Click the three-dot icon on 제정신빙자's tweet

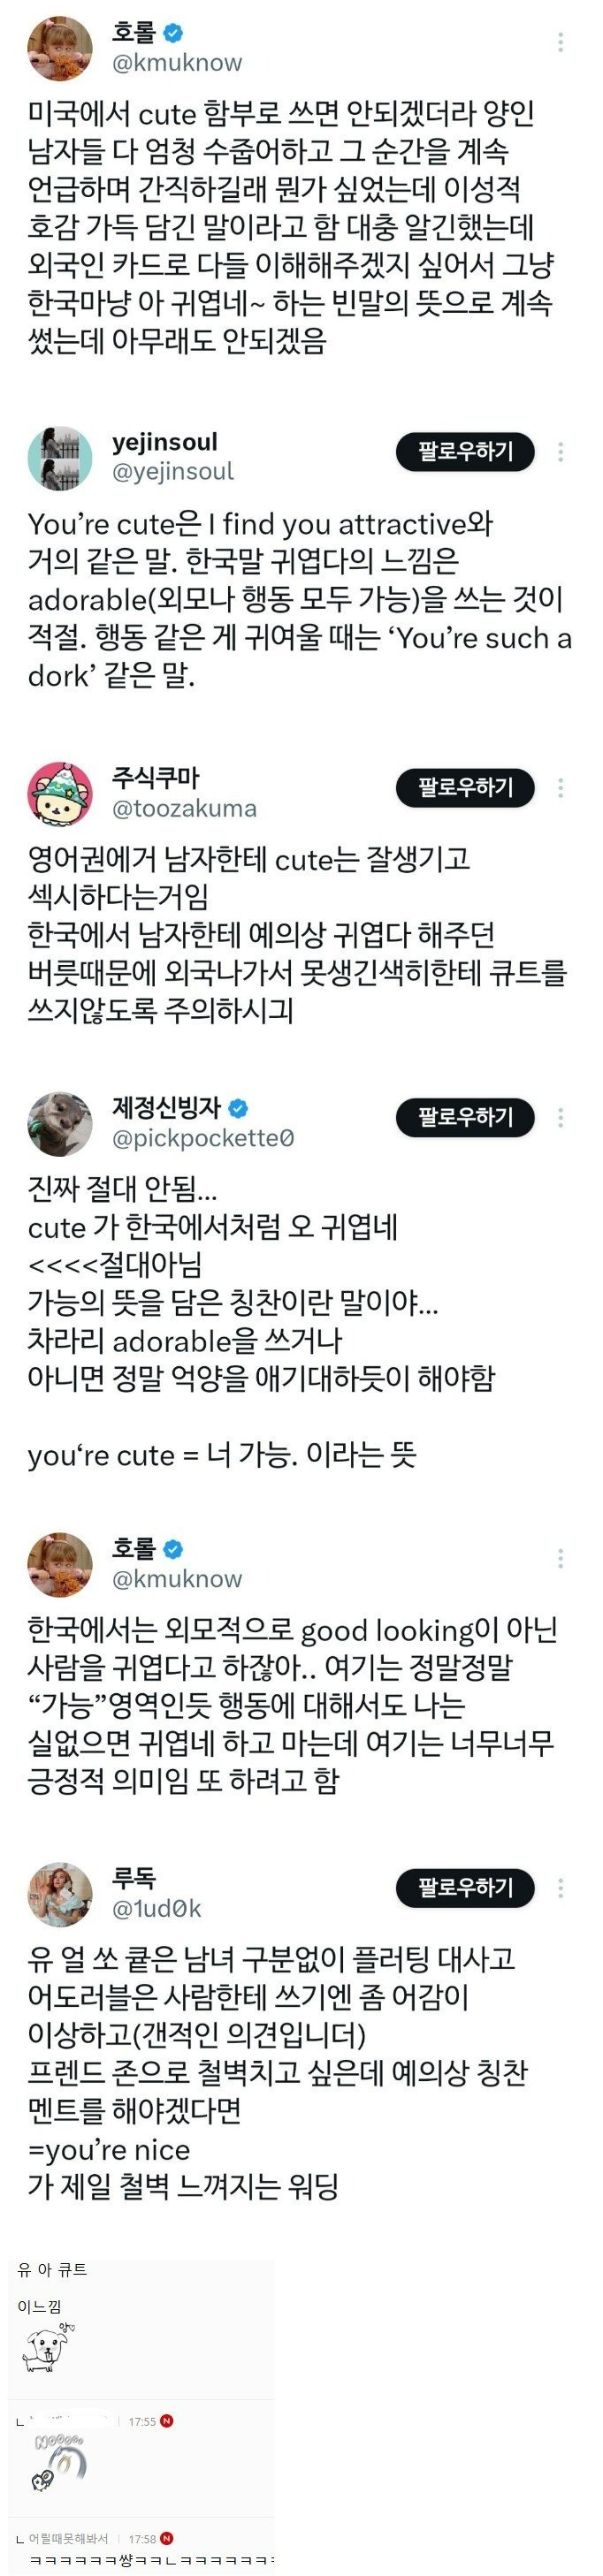pyautogui.click(x=561, y=1117)
